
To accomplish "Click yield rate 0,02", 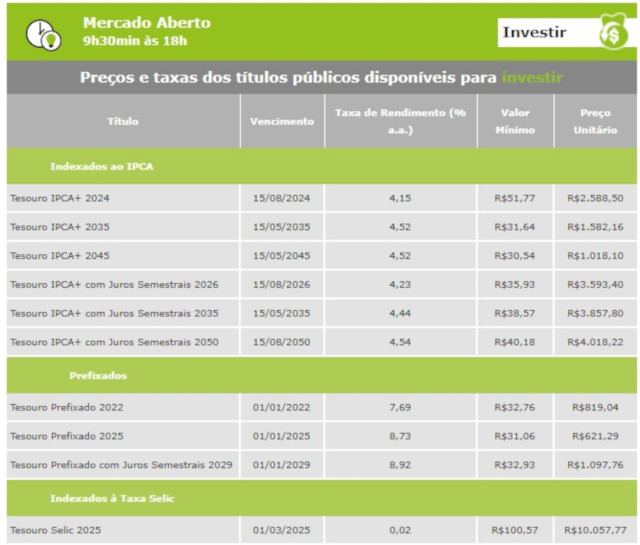I will click(400, 530).
